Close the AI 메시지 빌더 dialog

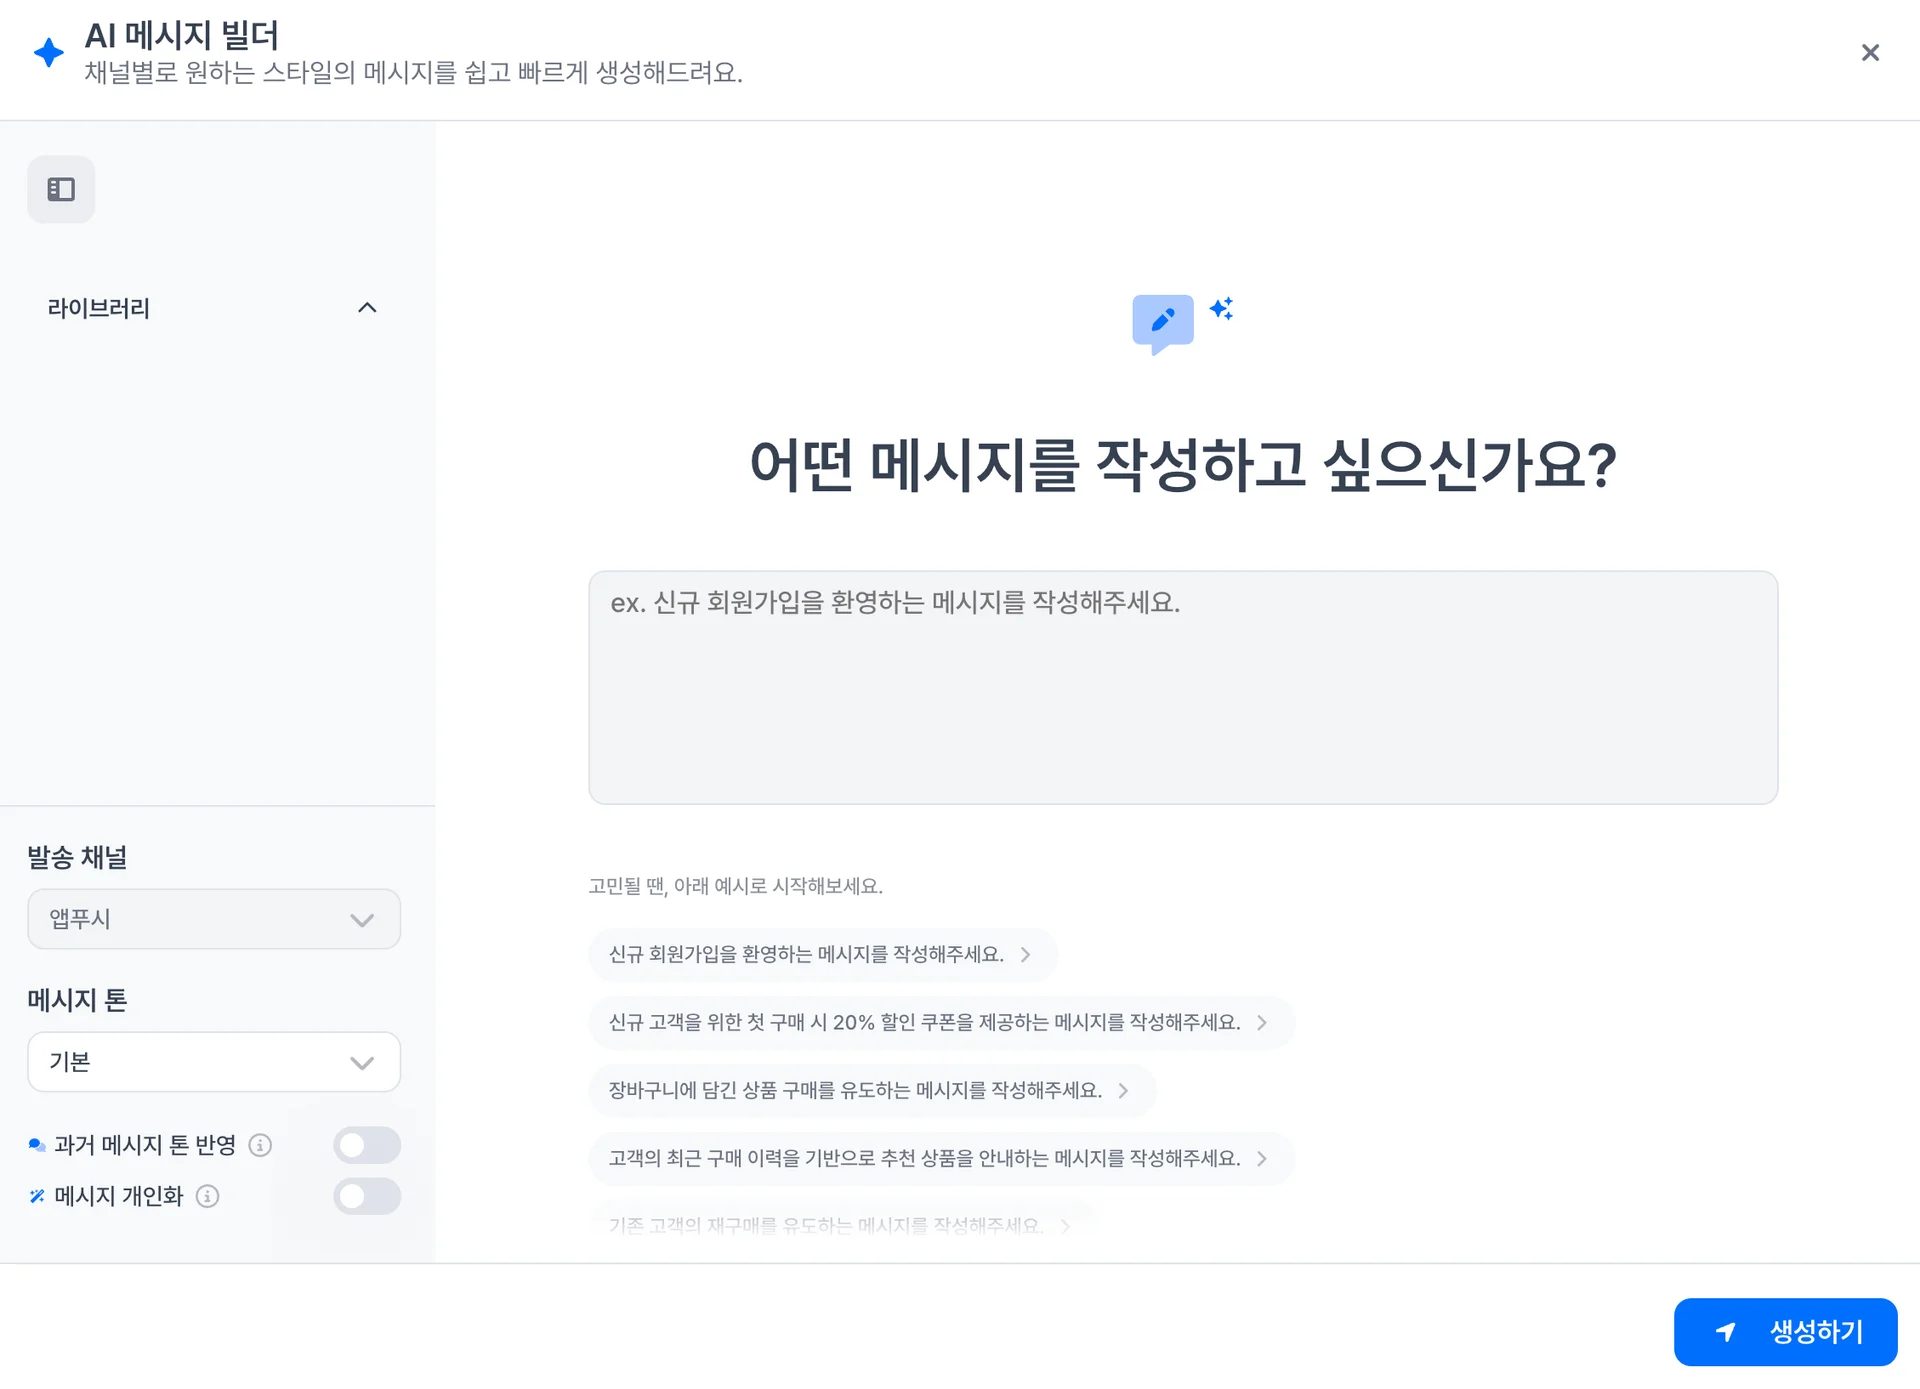click(x=1869, y=52)
